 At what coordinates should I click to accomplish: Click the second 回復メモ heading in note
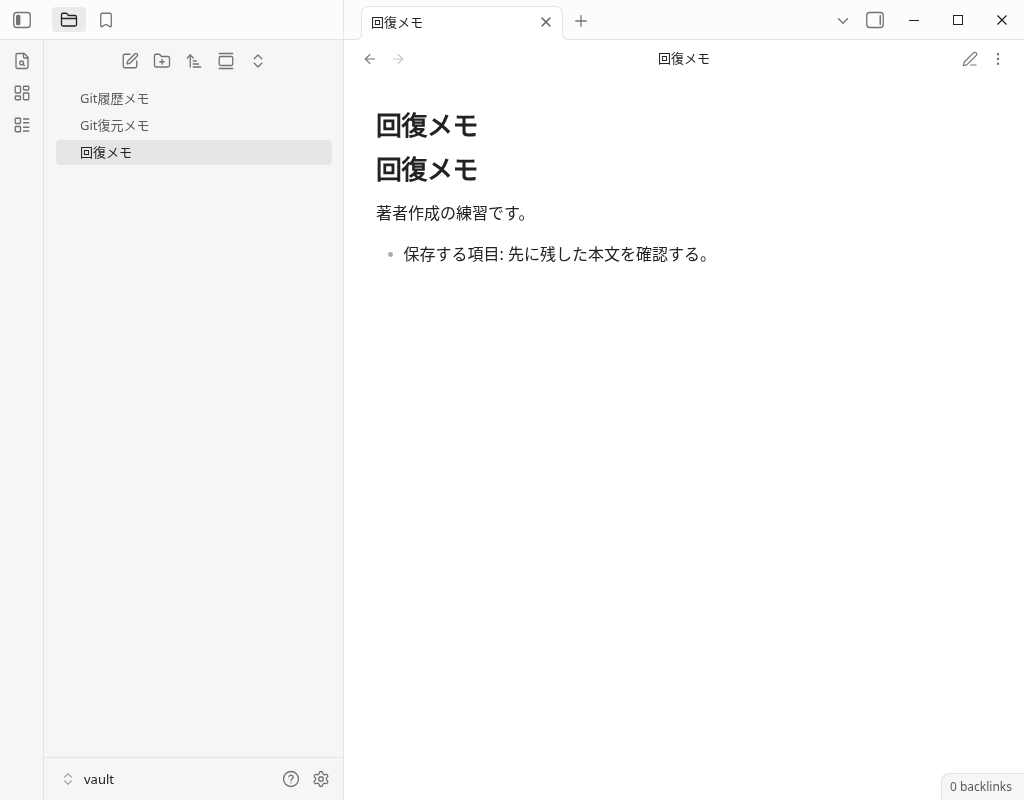coord(426,170)
